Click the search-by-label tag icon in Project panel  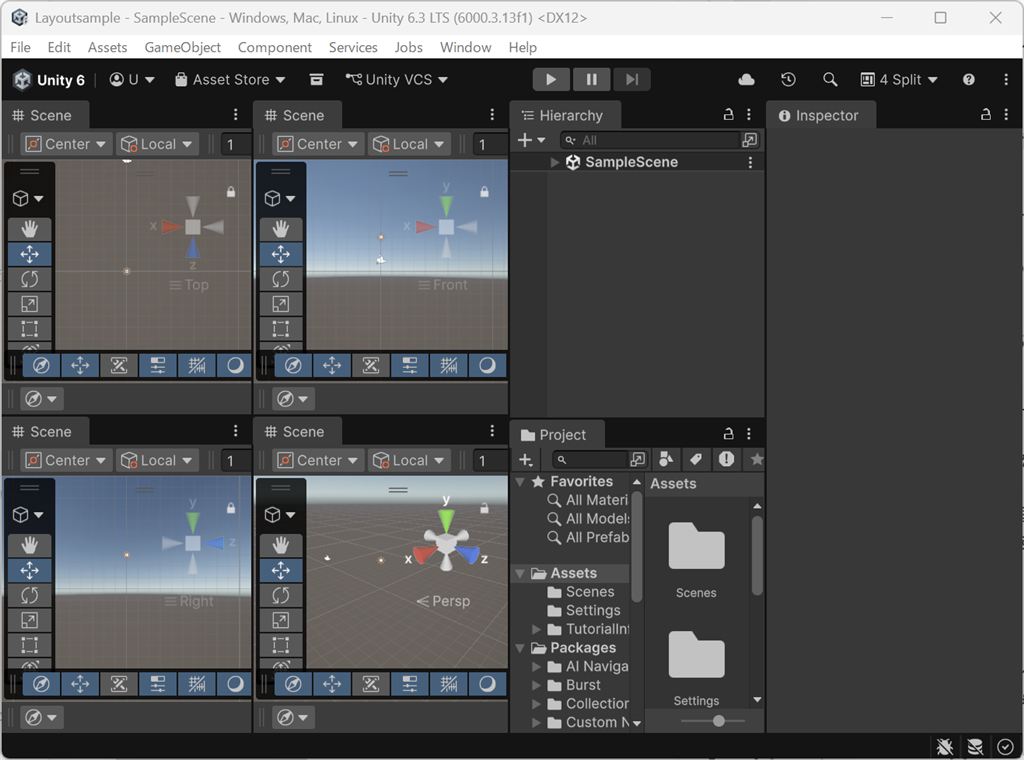point(696,459)
